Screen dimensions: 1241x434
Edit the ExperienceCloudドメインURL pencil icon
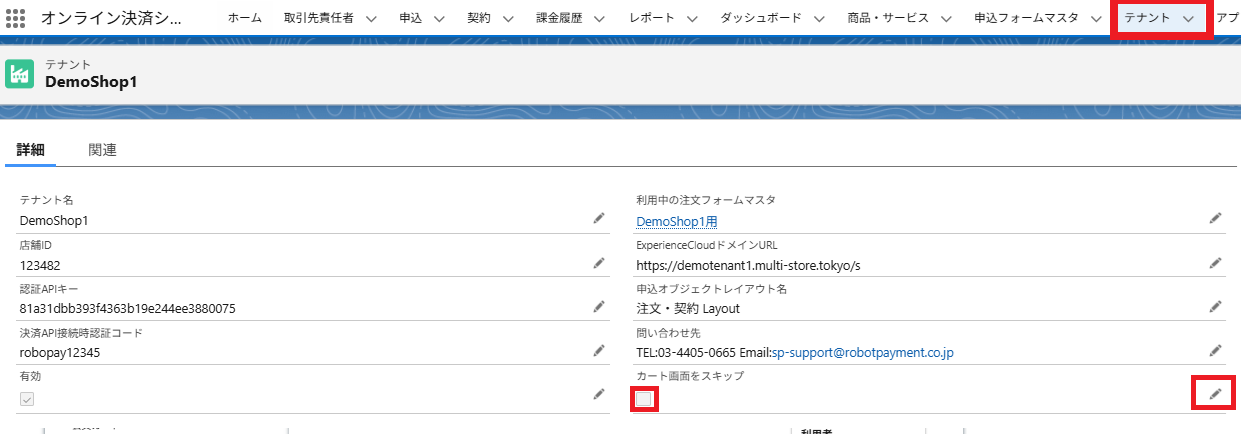point(1215,262)
